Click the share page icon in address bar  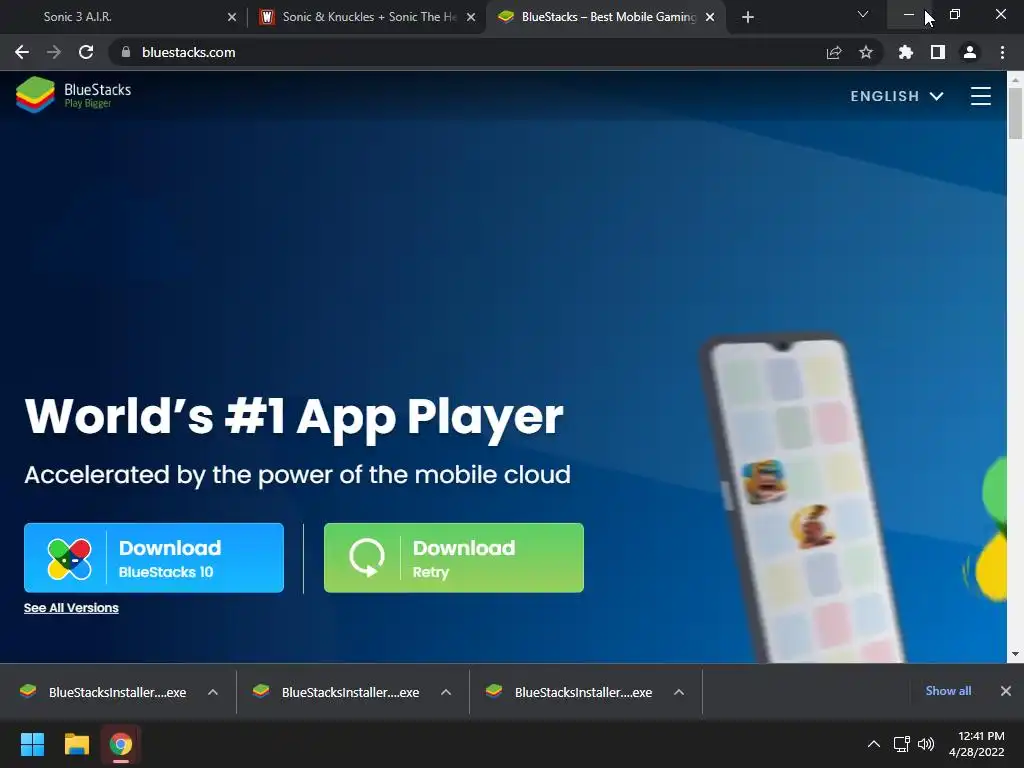tap(834, 52)
